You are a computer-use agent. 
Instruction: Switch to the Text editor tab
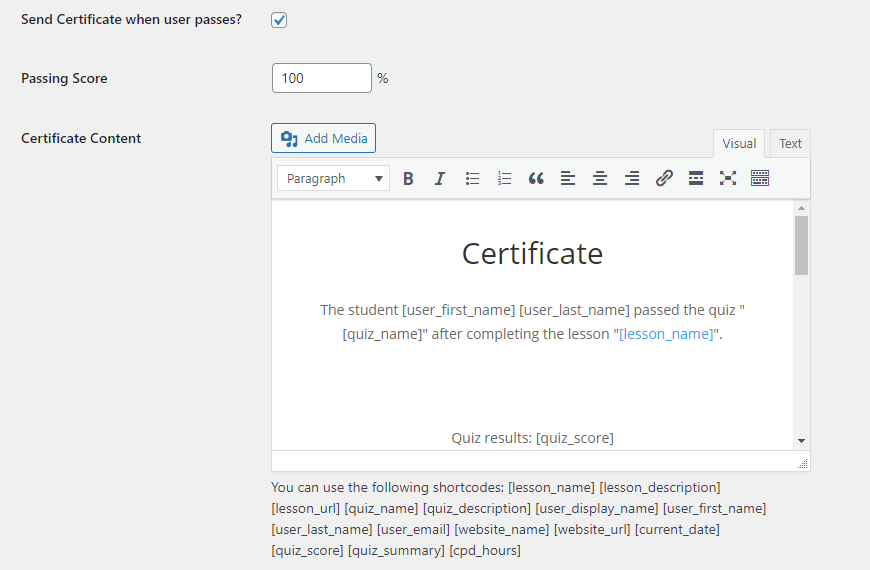[x=790, y=144]
